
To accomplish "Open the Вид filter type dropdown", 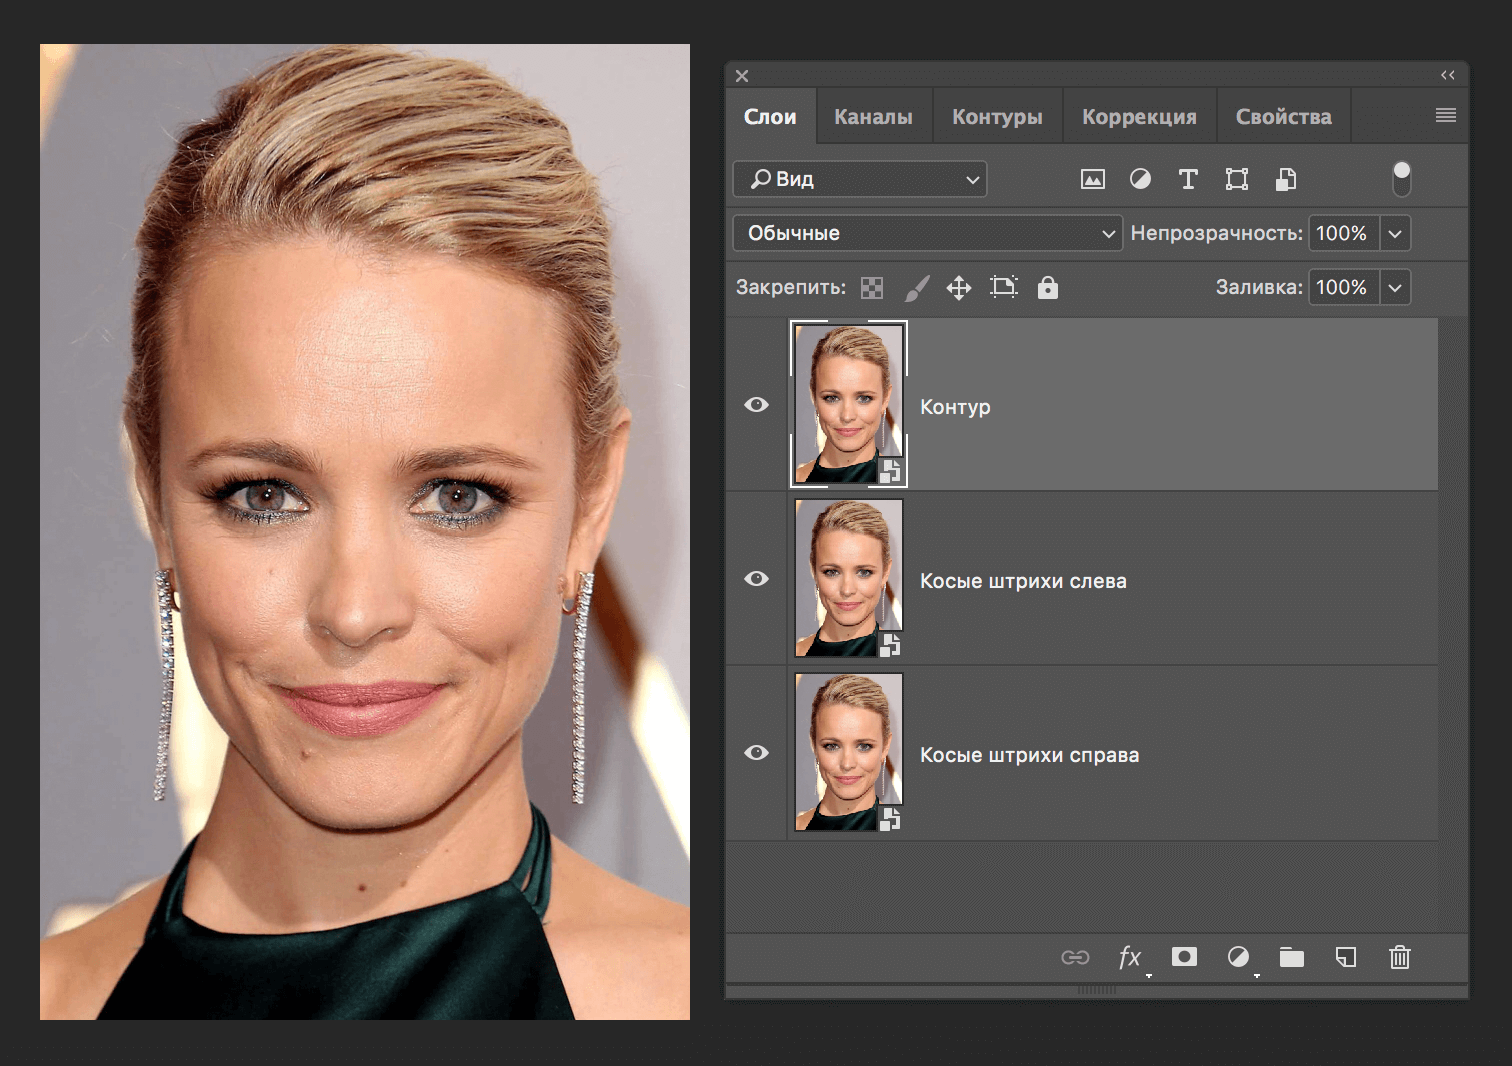I will 860,179.
